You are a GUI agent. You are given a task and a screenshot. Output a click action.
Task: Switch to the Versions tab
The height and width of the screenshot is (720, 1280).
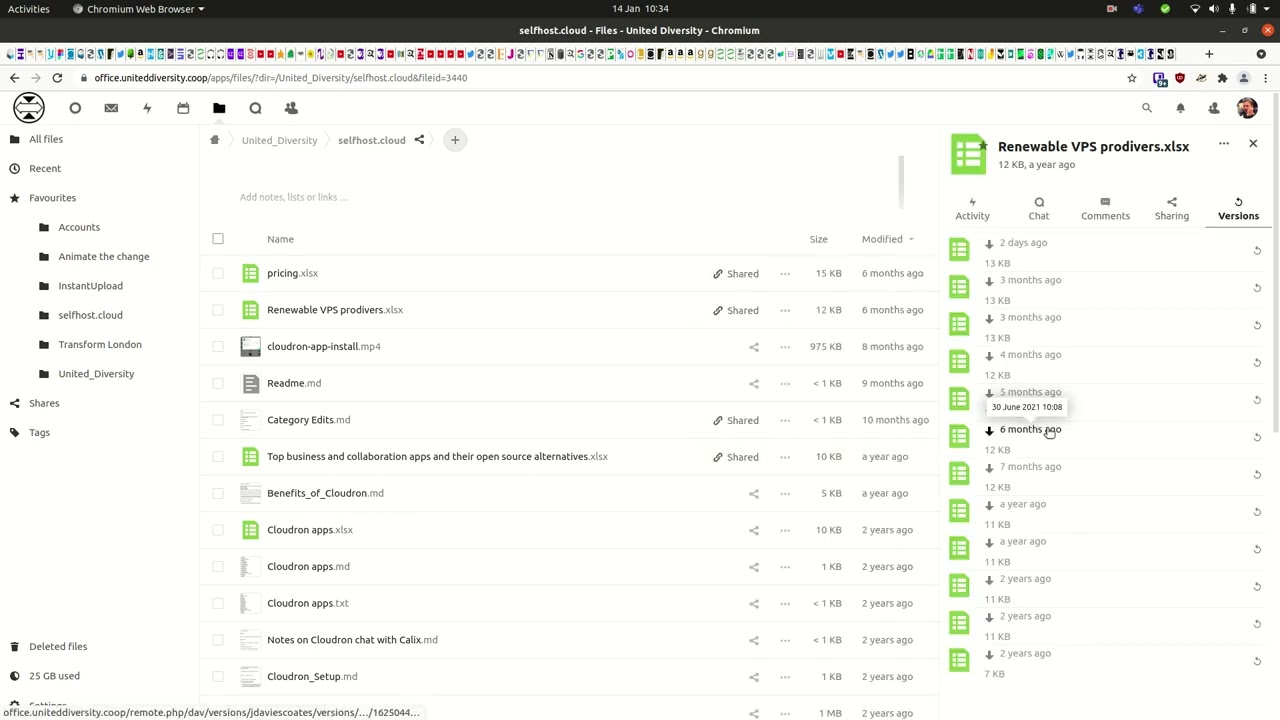click(1238, 208)
